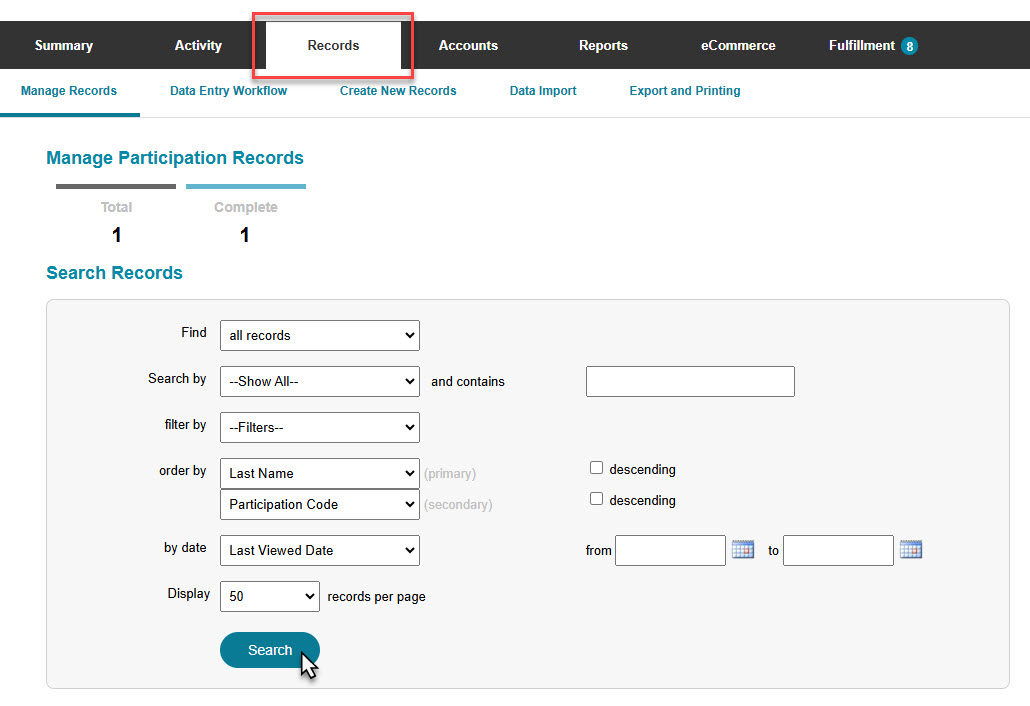Click the Search button
The image size is (1030, 706).
[270, 650]
